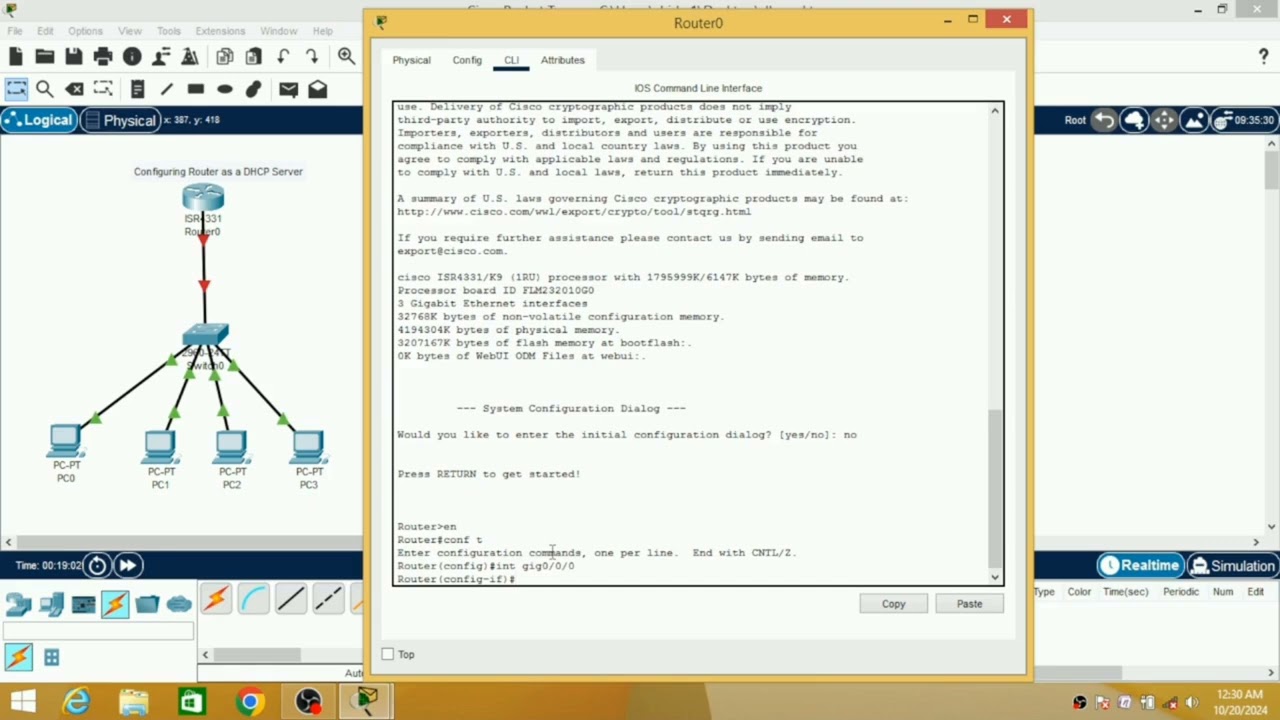
Task: Pick the Draw Line tool
Action: [166, 89]
